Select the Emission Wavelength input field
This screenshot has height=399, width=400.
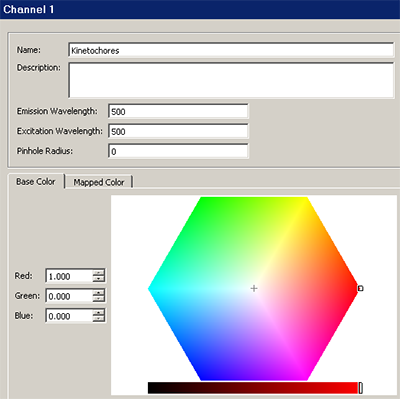[x=178, y=111]
